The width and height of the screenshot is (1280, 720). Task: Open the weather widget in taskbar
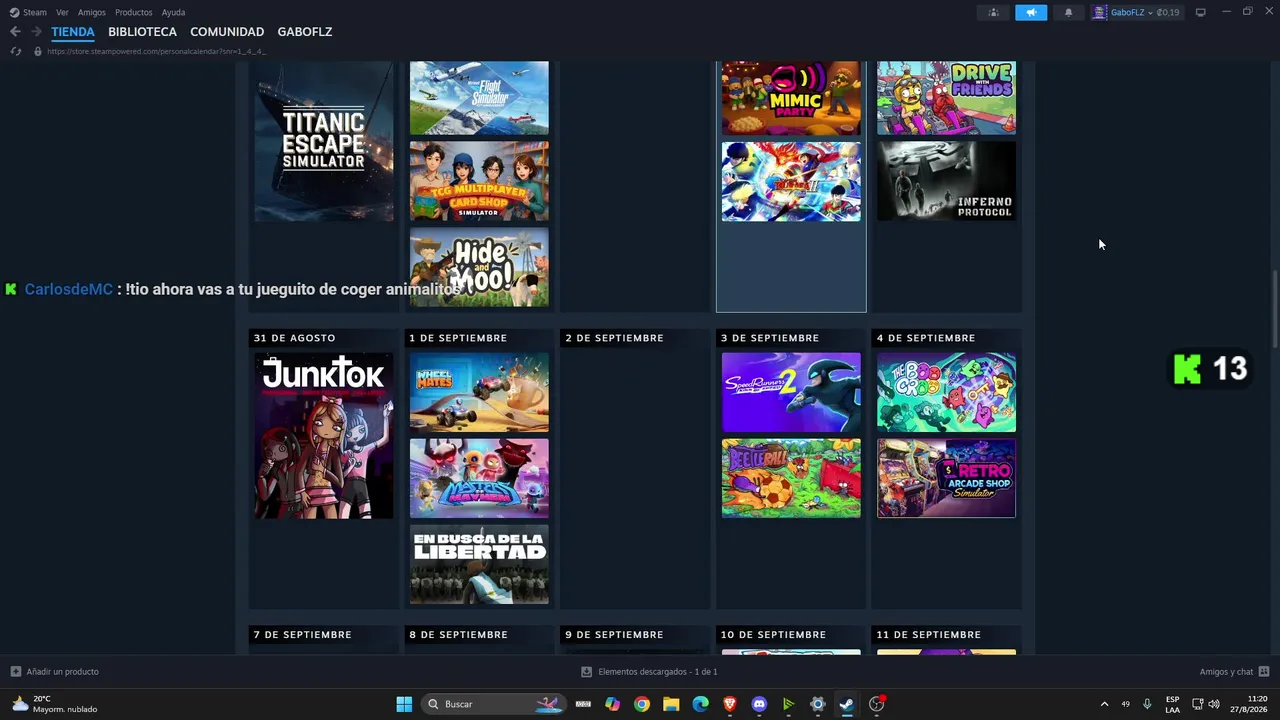click(x=56, y=704)
